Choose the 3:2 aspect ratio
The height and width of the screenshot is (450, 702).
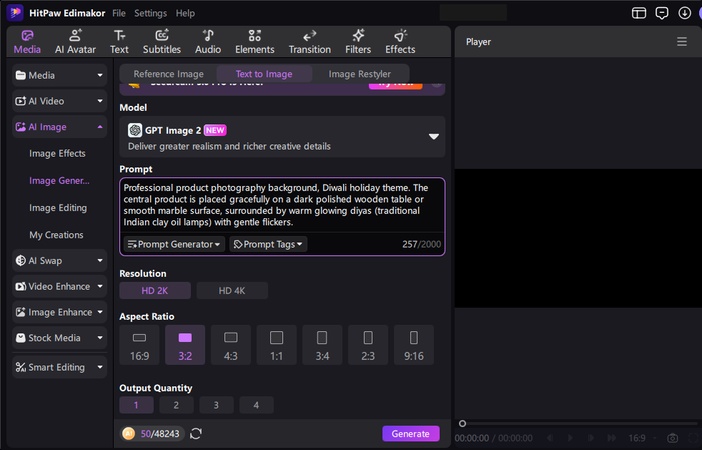pos(185,345)
